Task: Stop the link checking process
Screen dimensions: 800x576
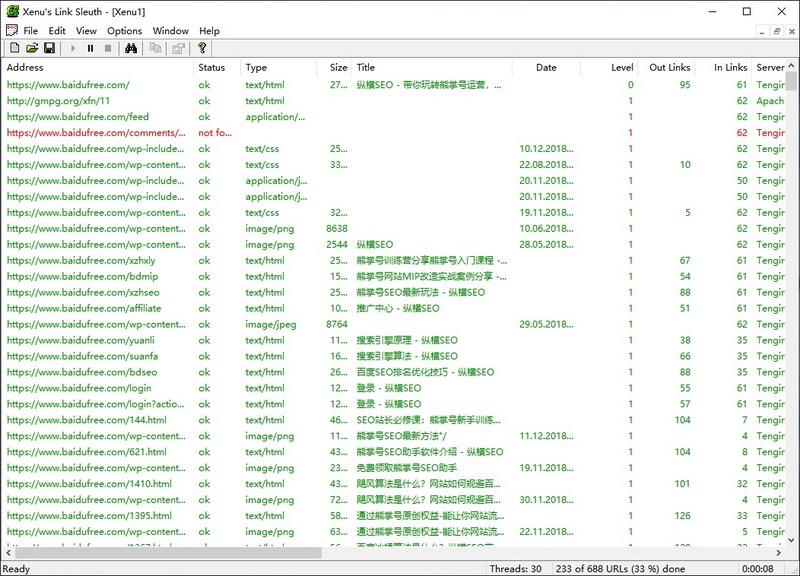Action: 108,50
